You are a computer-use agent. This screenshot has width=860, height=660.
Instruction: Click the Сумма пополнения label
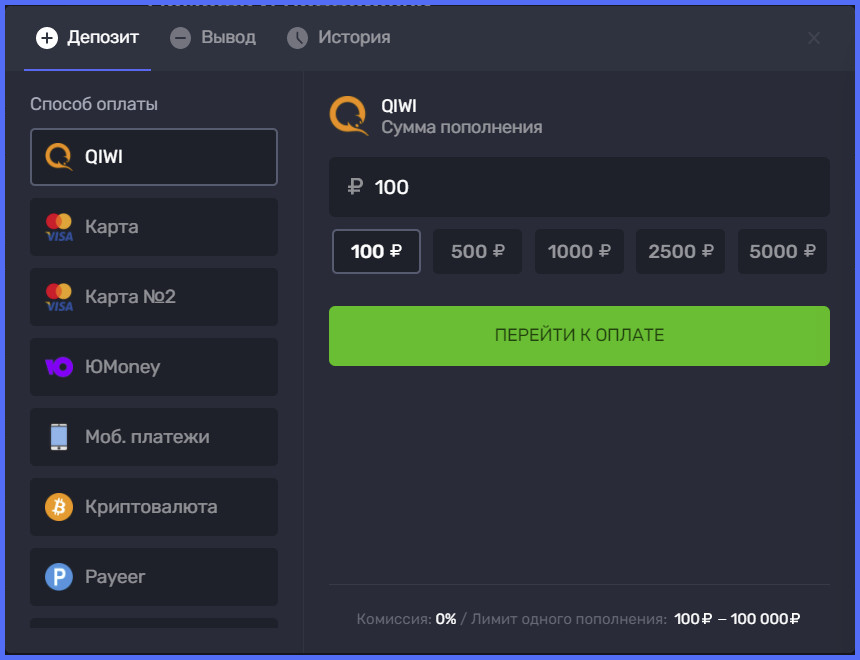tap(462, 127)
